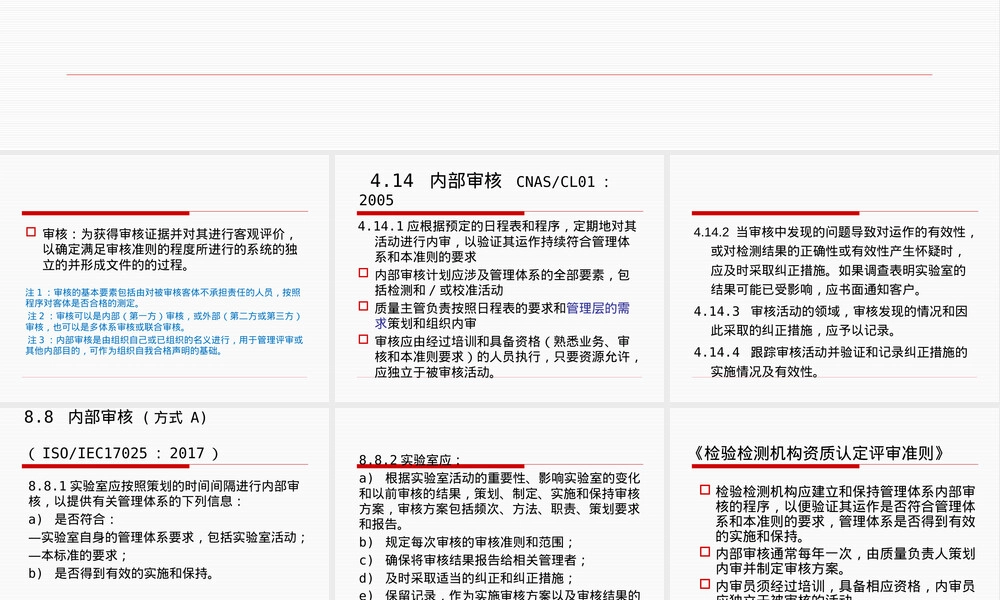Open the 8.8 内部审核 (方式A) slide
This screenshot has height=600, width=1000.
click(x=165, y=504)
